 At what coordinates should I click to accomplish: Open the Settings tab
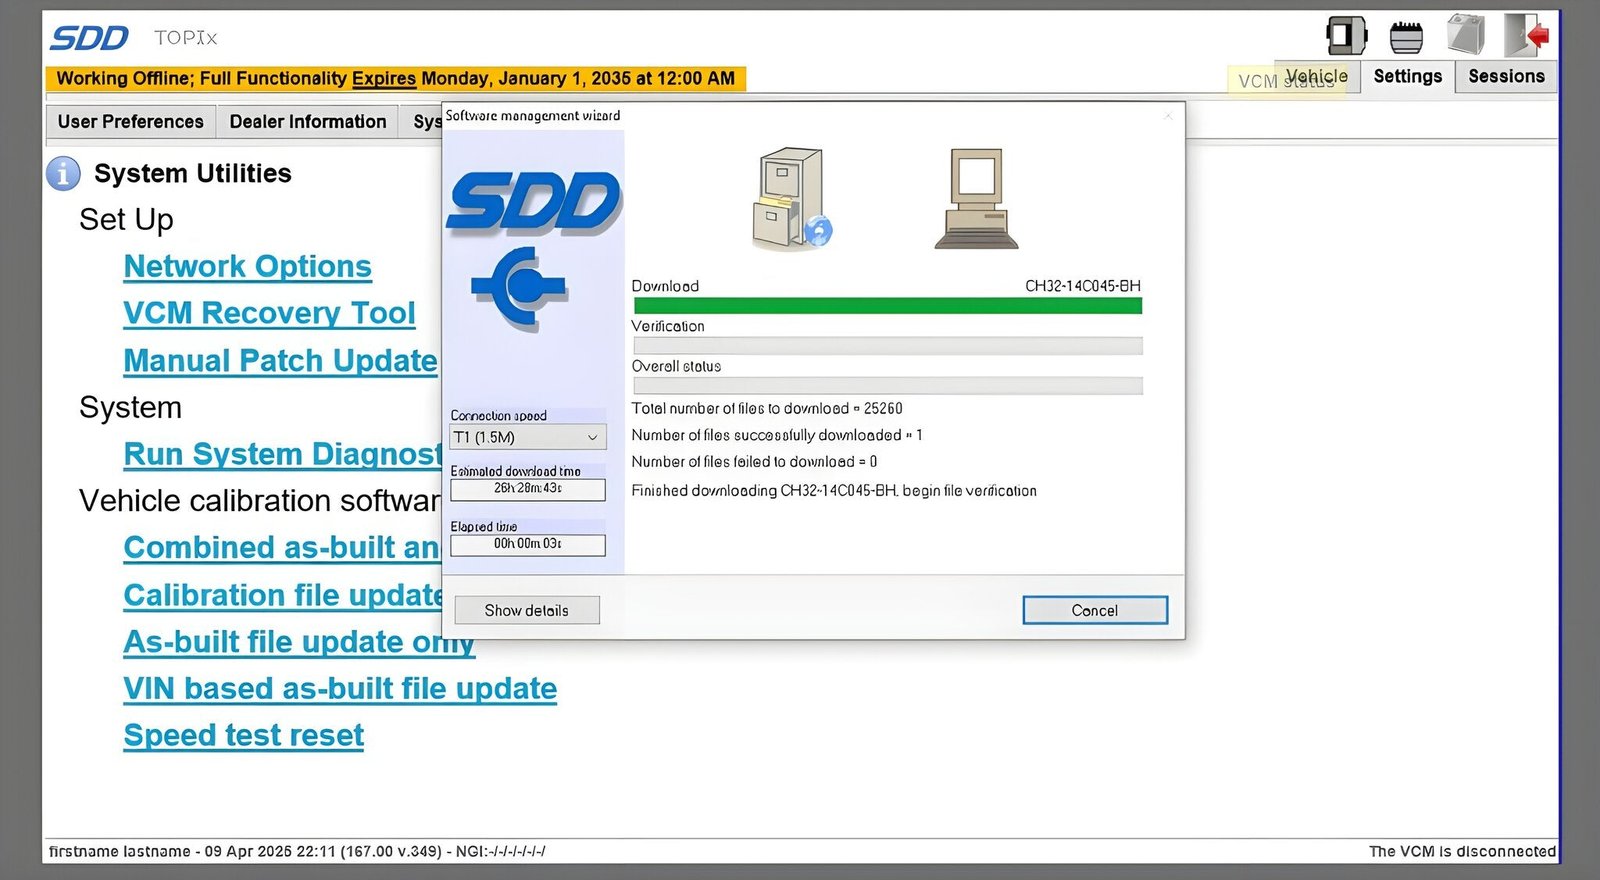point(1407,76)
